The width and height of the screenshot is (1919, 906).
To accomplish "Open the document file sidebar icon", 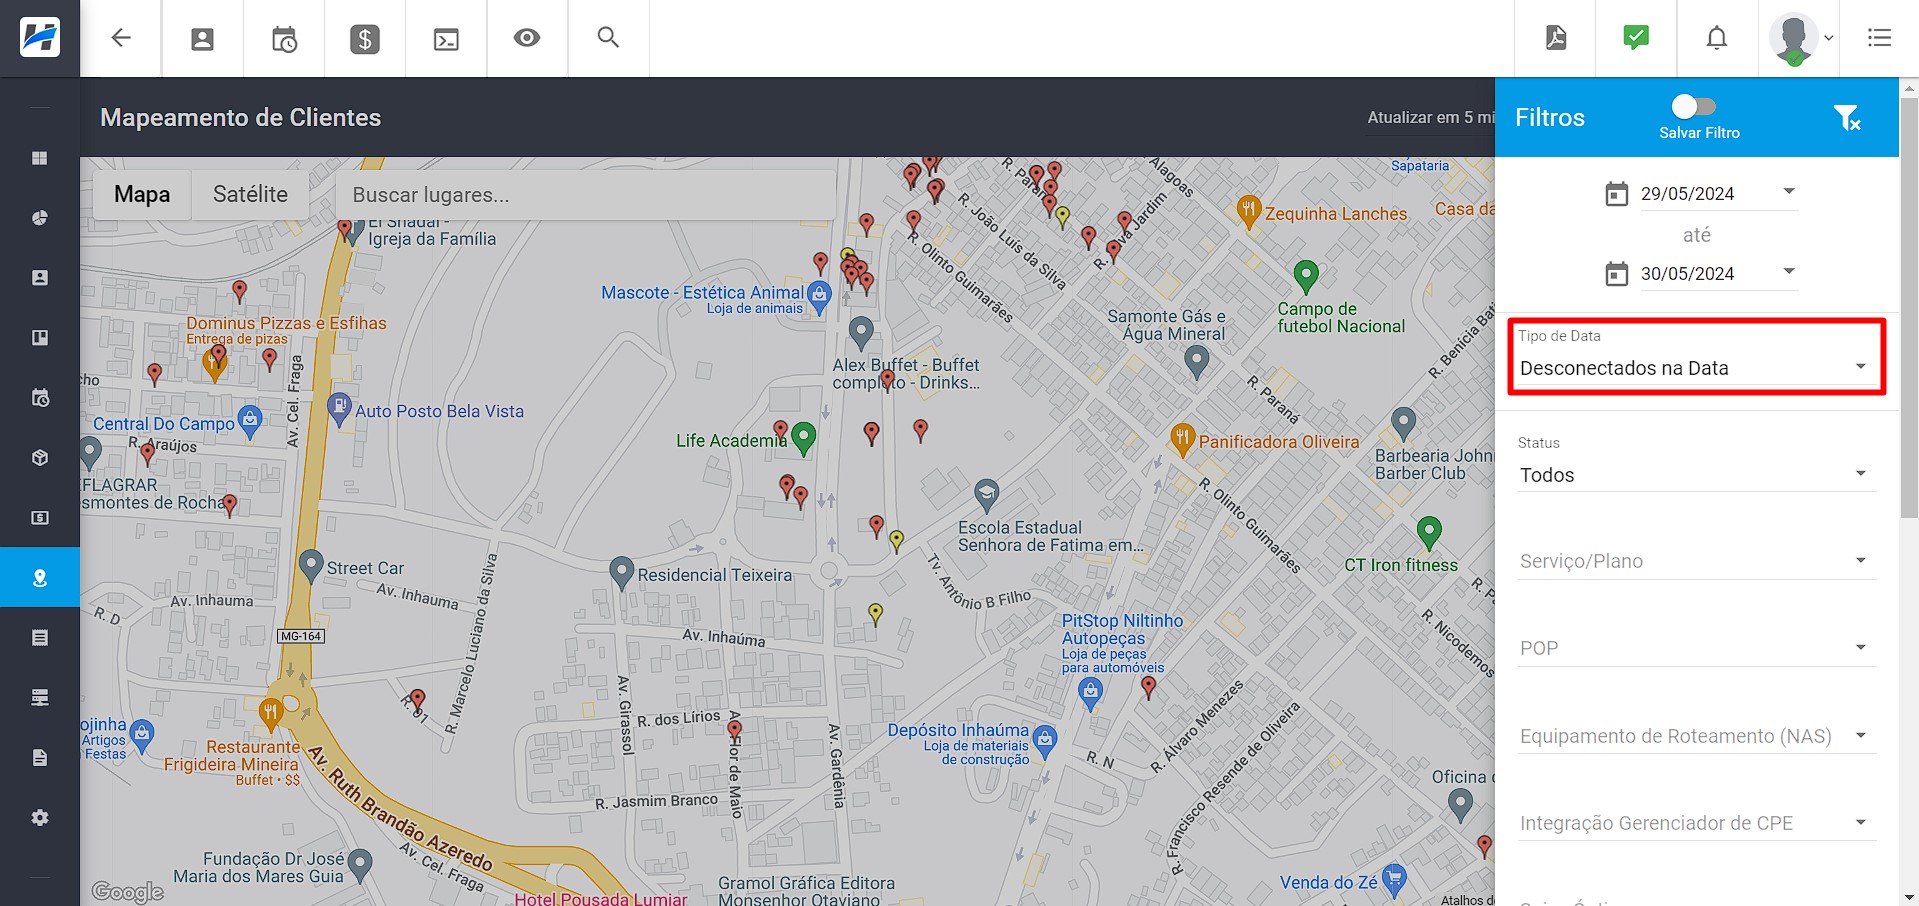I will coord(40,758).
